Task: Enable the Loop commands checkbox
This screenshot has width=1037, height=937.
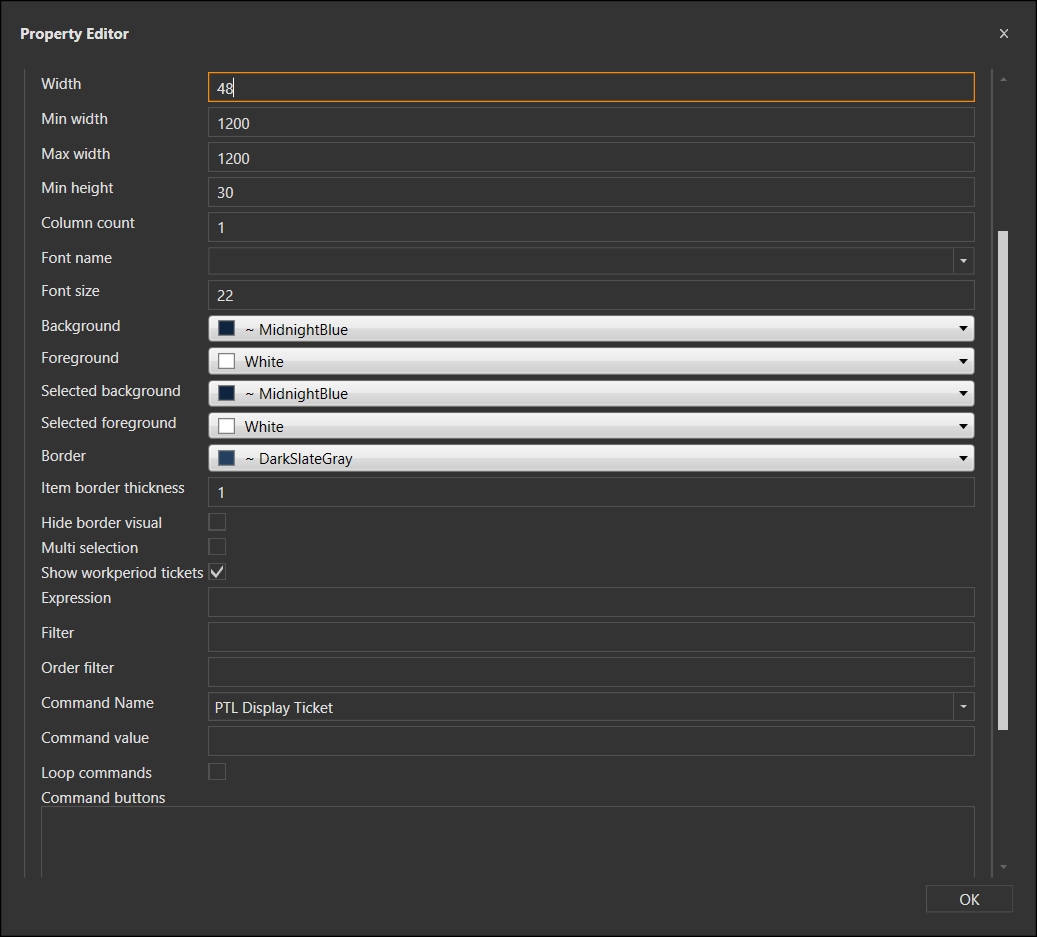Action: 217,772
